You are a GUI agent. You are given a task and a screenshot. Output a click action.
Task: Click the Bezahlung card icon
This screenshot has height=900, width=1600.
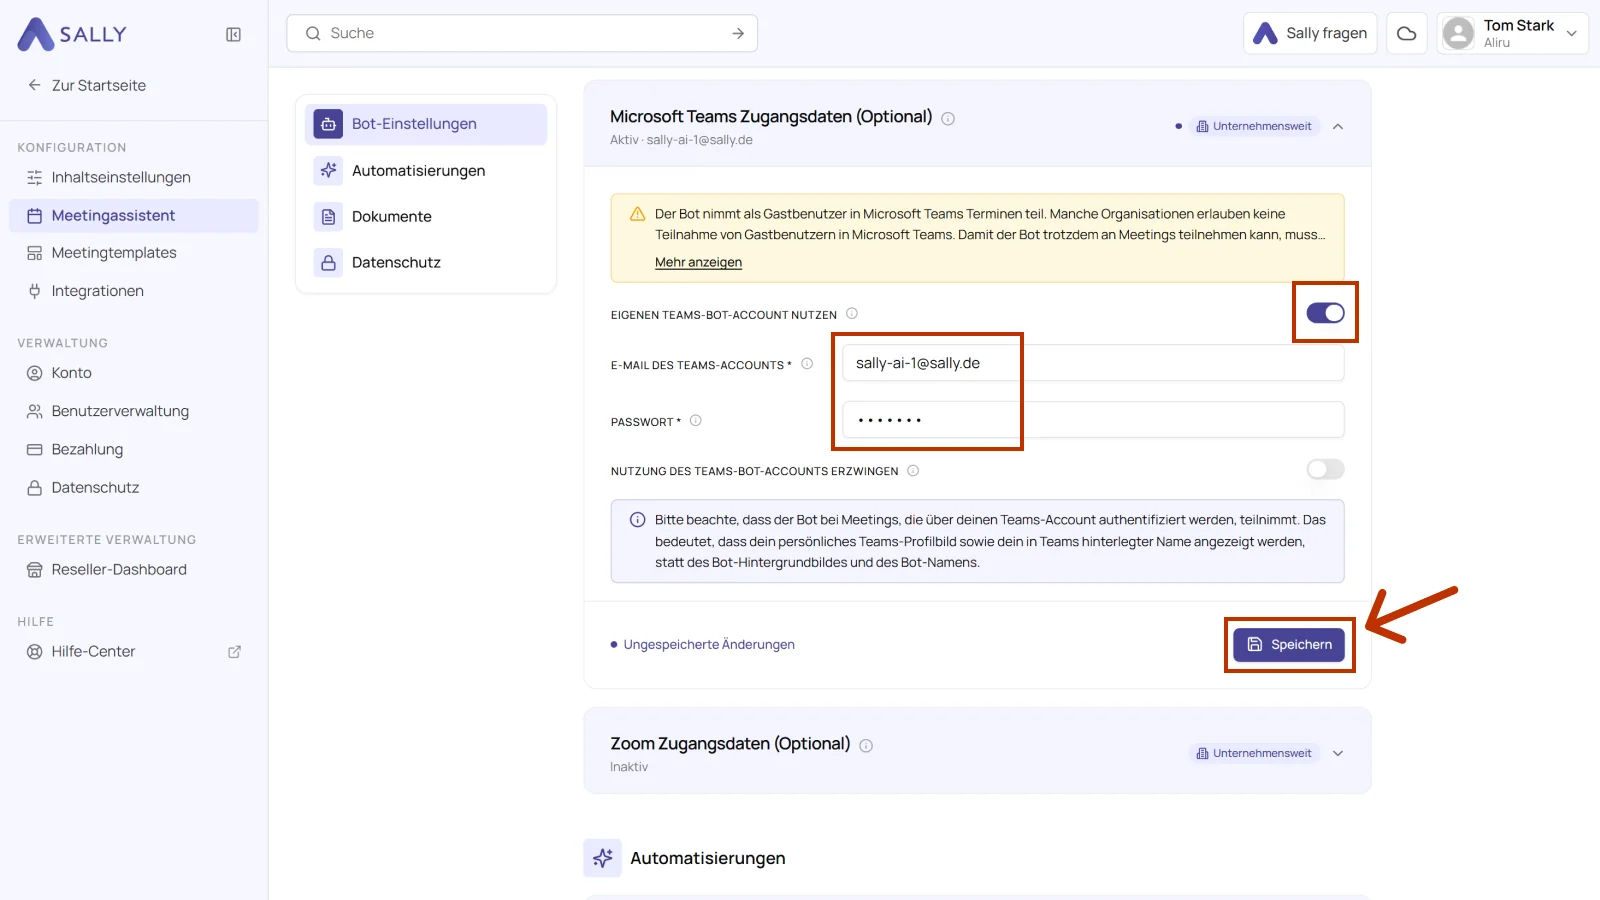tap(35, 450)
